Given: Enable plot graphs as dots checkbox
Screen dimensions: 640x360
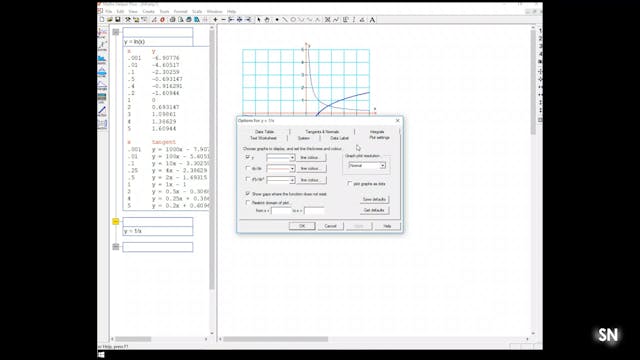Looking at the screenshot, I should pos(349,184).
